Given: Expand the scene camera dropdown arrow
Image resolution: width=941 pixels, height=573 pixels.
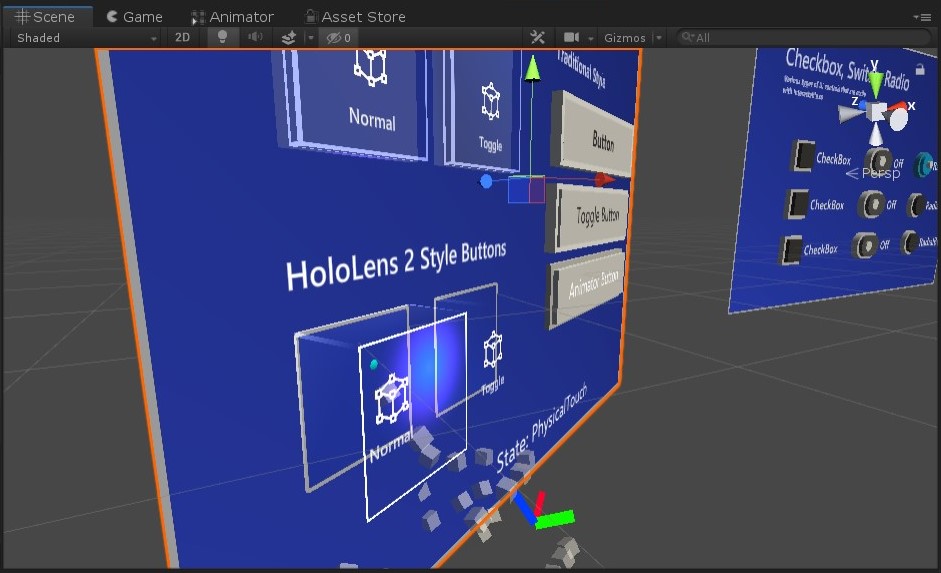Looking at the screenshot, I should point(591,38).
